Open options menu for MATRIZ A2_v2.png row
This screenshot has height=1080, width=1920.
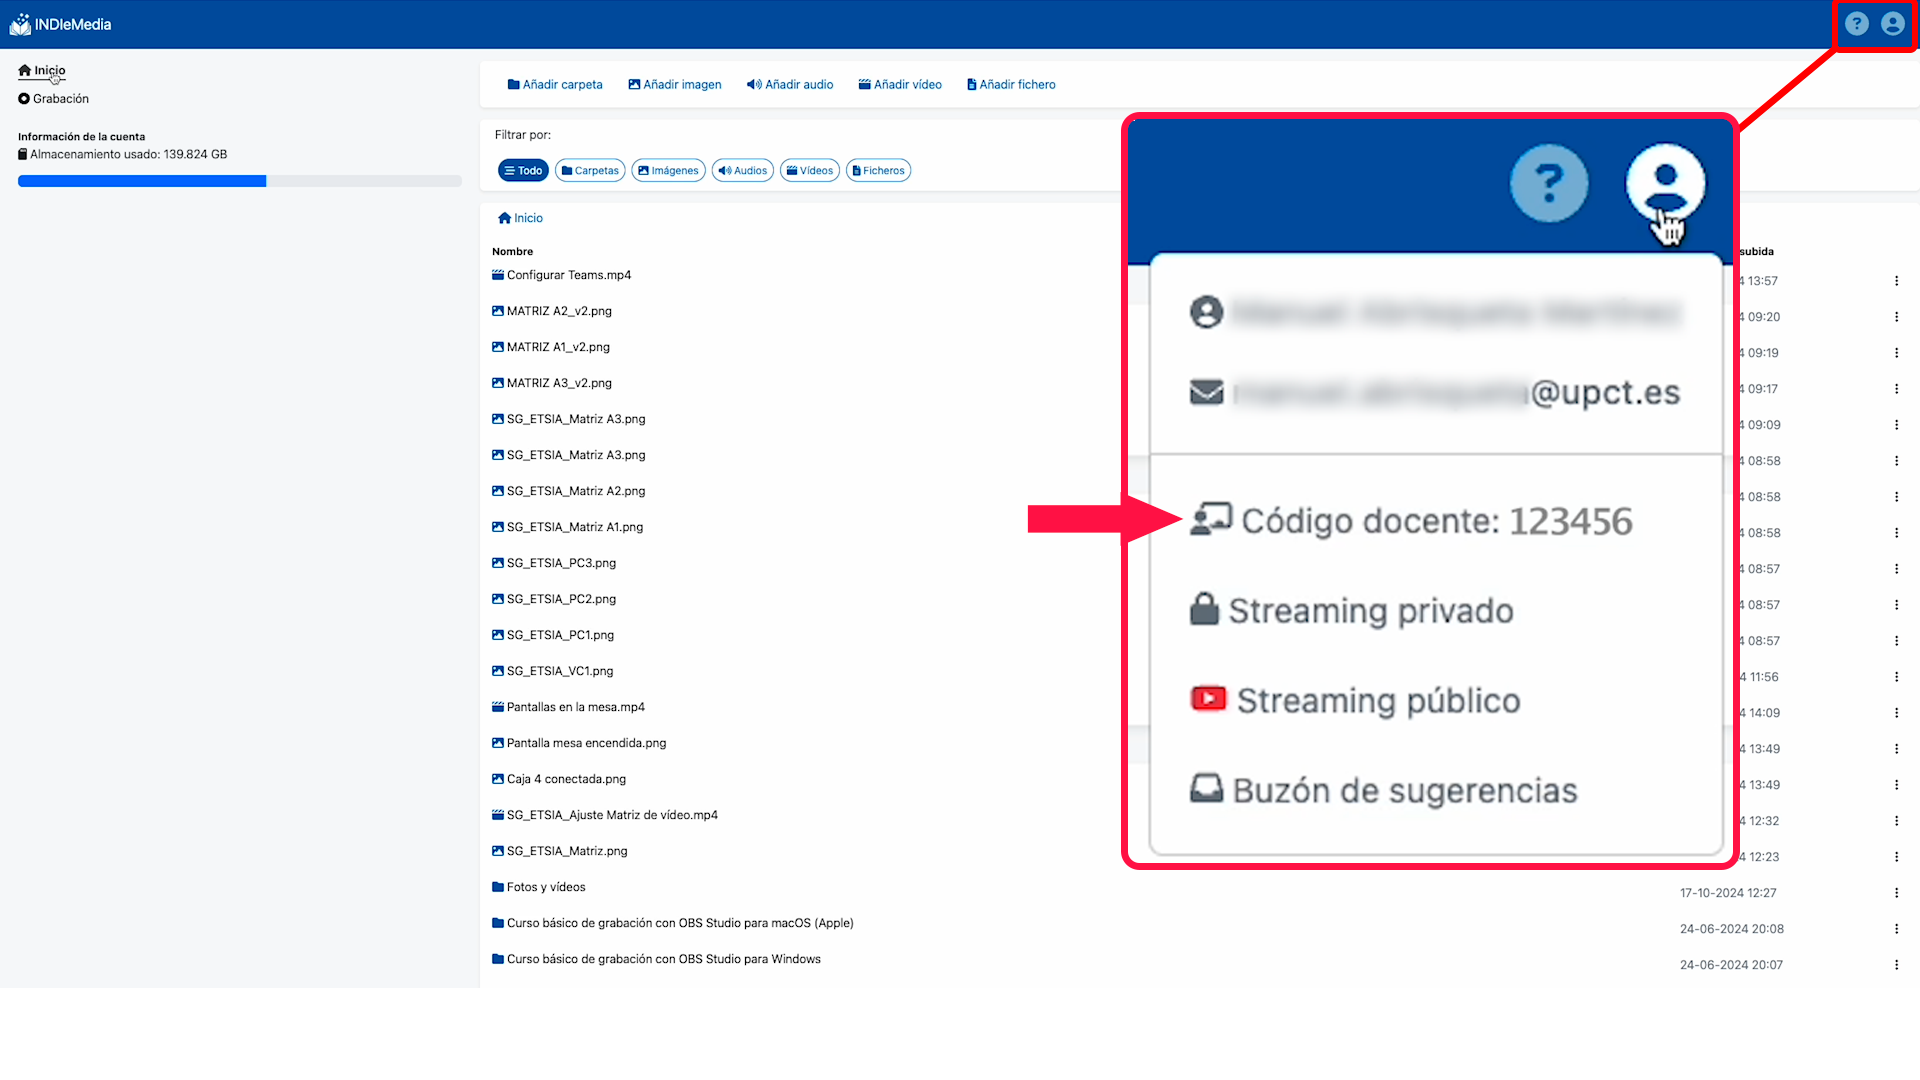click(x=1896, y=317)
